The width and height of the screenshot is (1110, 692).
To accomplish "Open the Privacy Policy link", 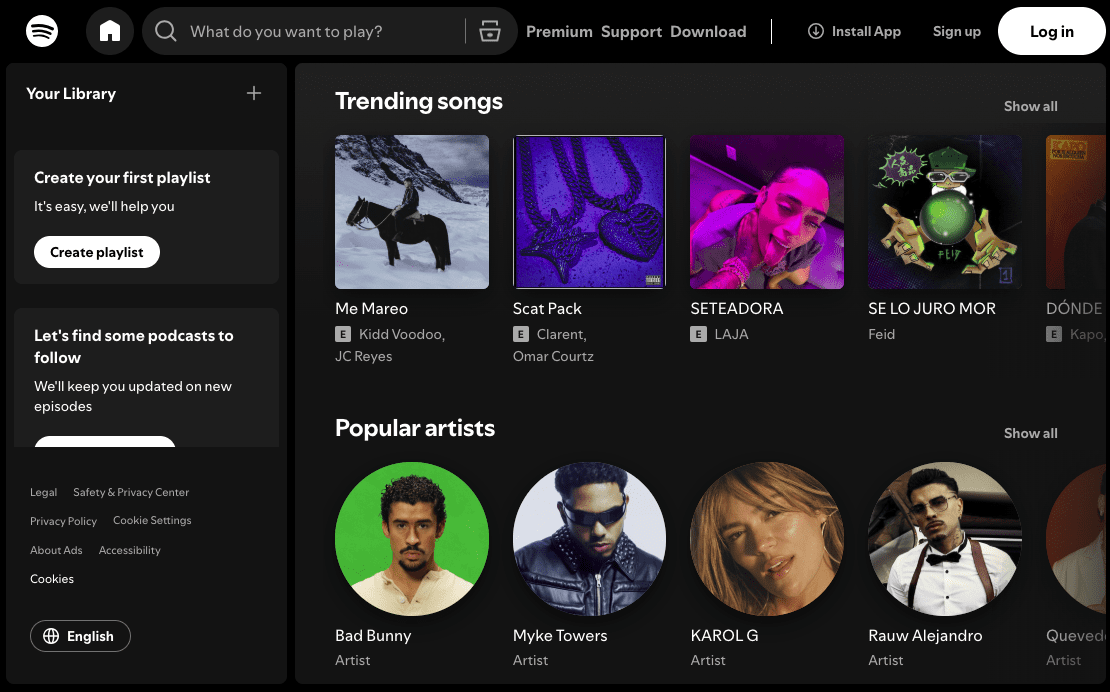I will click(63, 521).
